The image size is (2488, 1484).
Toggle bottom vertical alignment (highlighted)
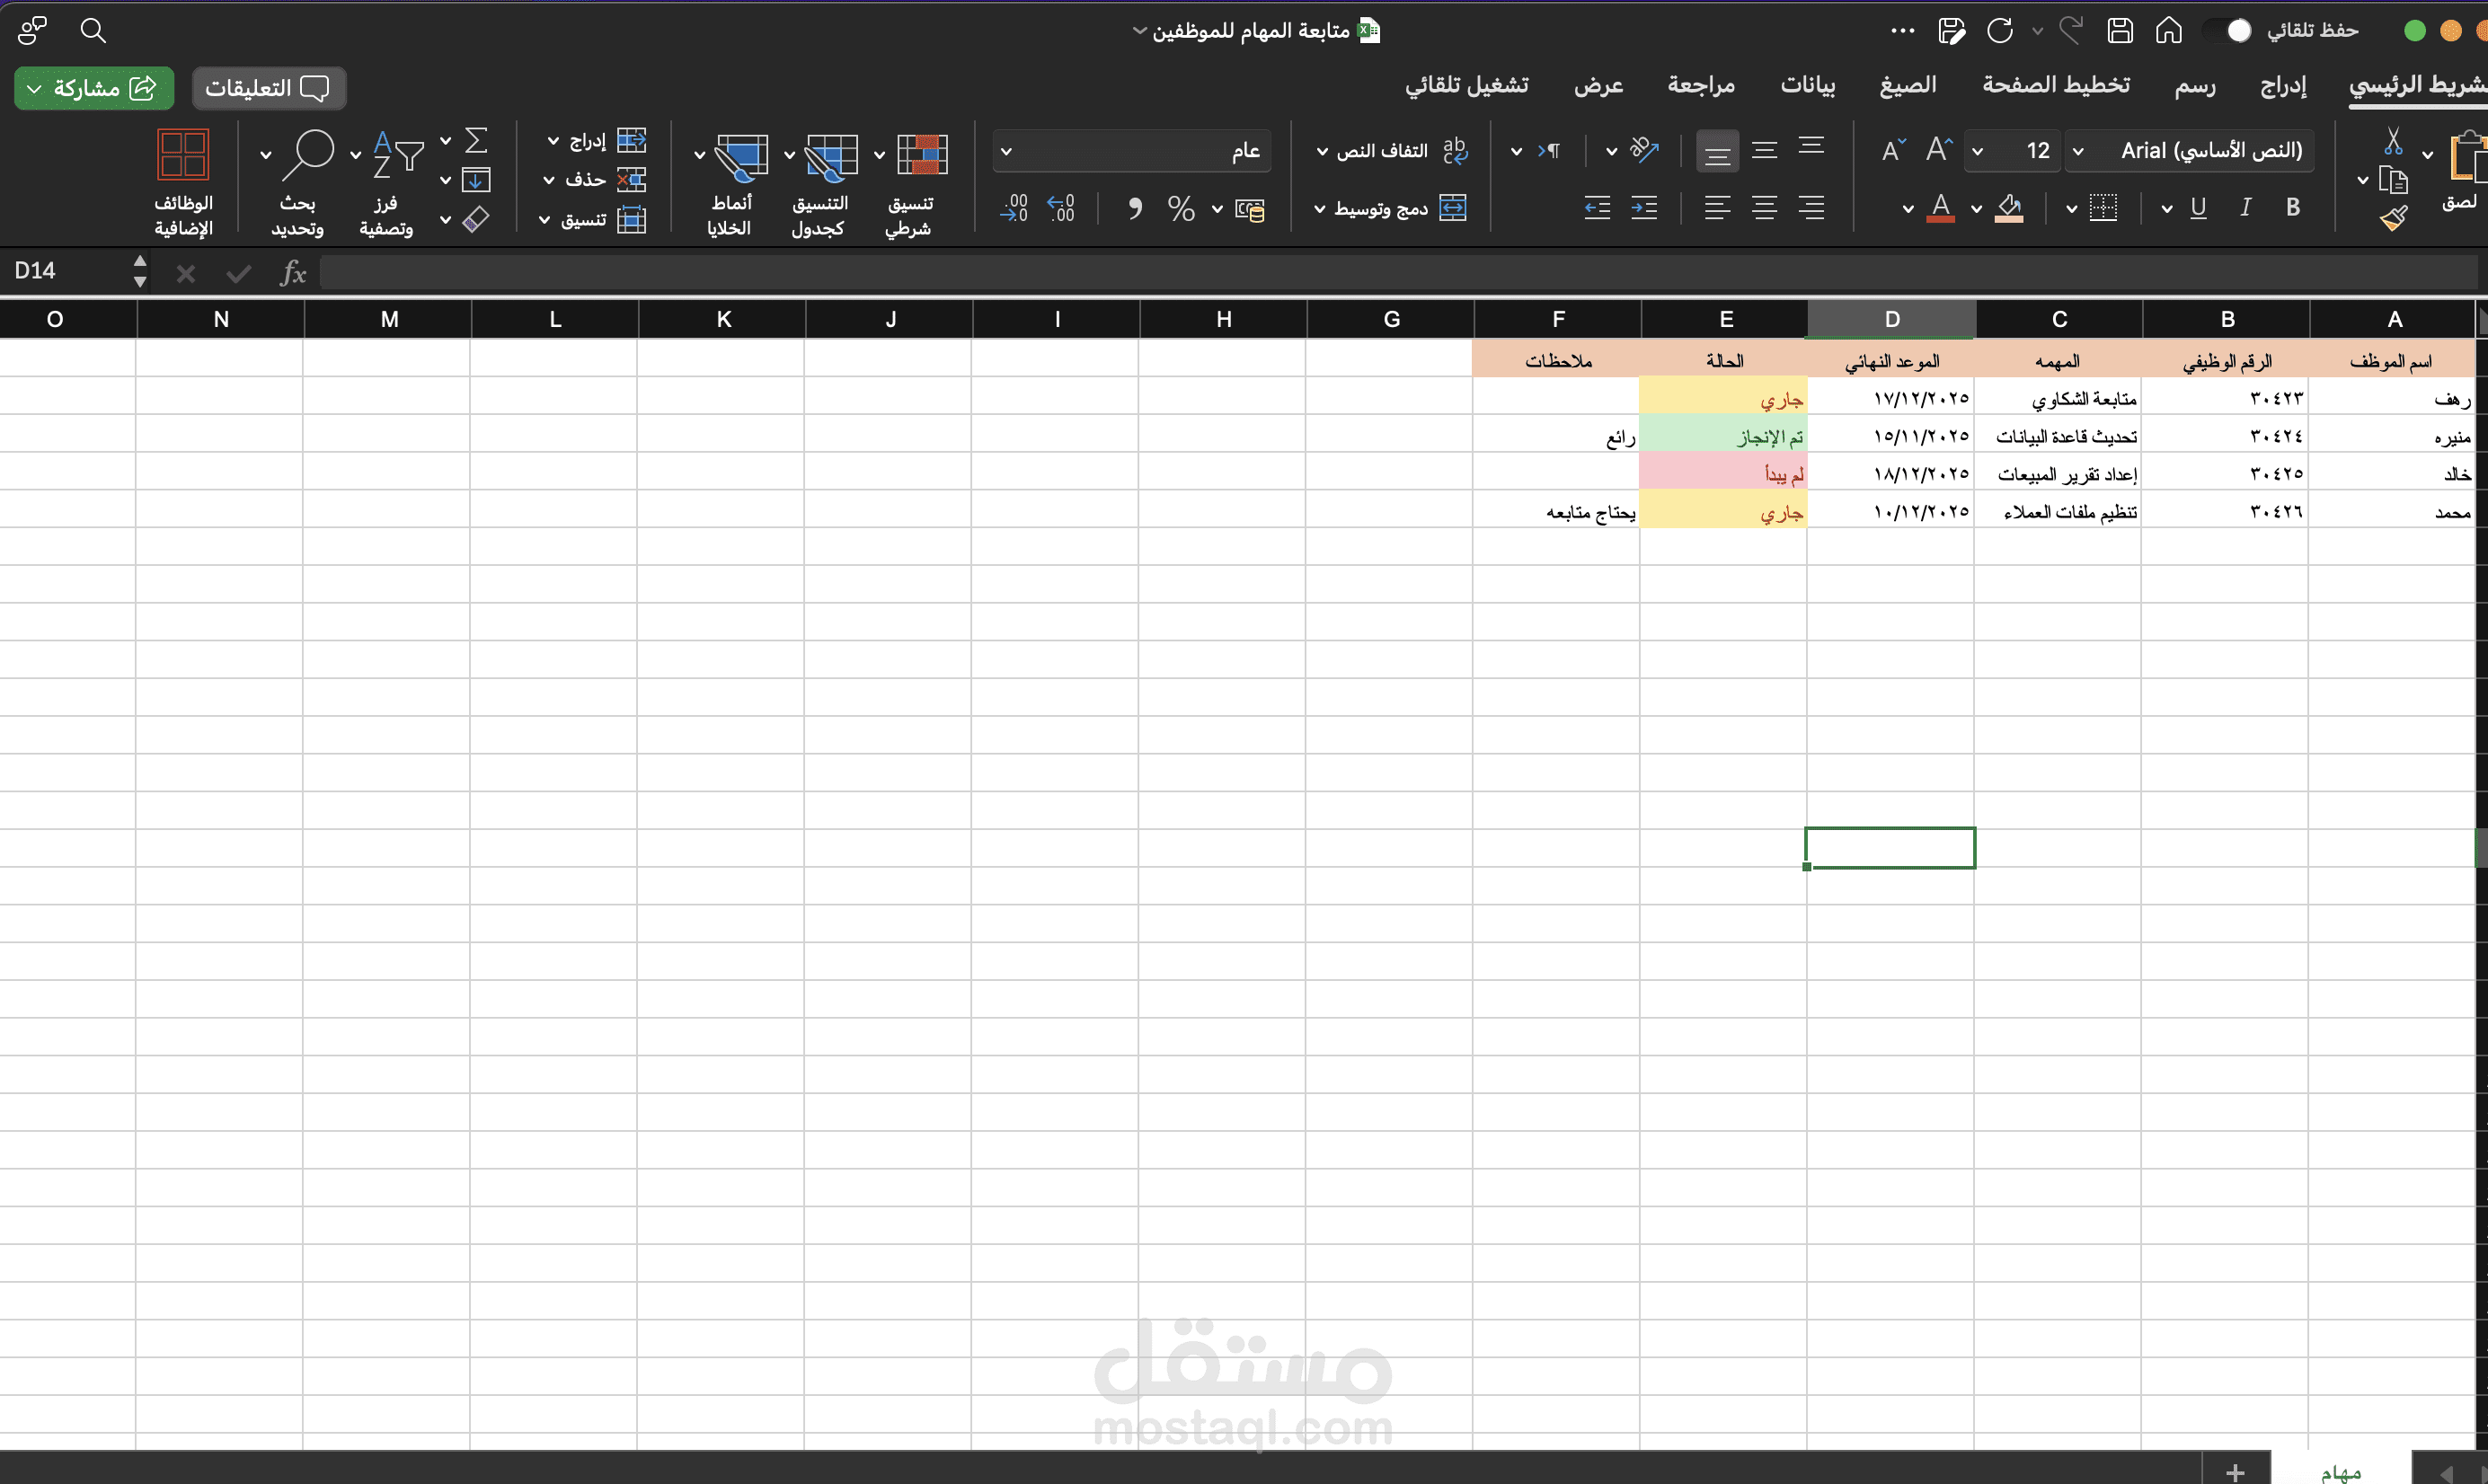pos(1717,151)
